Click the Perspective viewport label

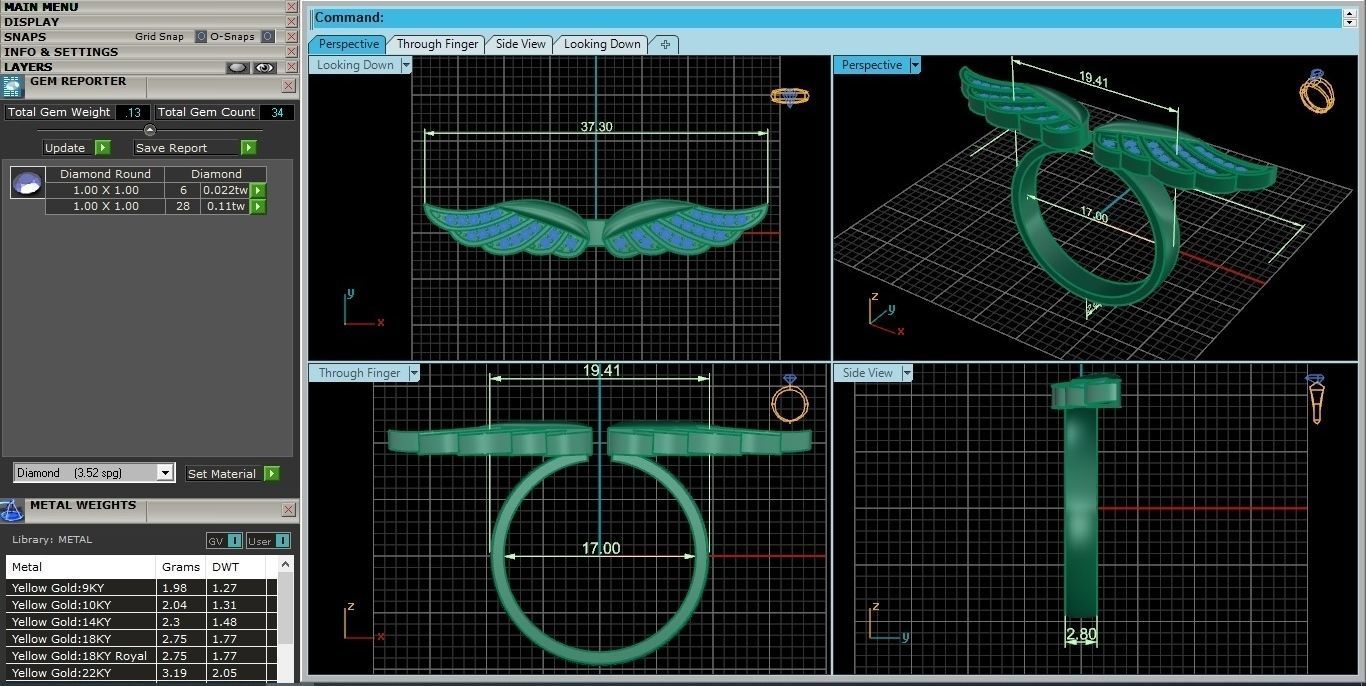pos(871,65)
